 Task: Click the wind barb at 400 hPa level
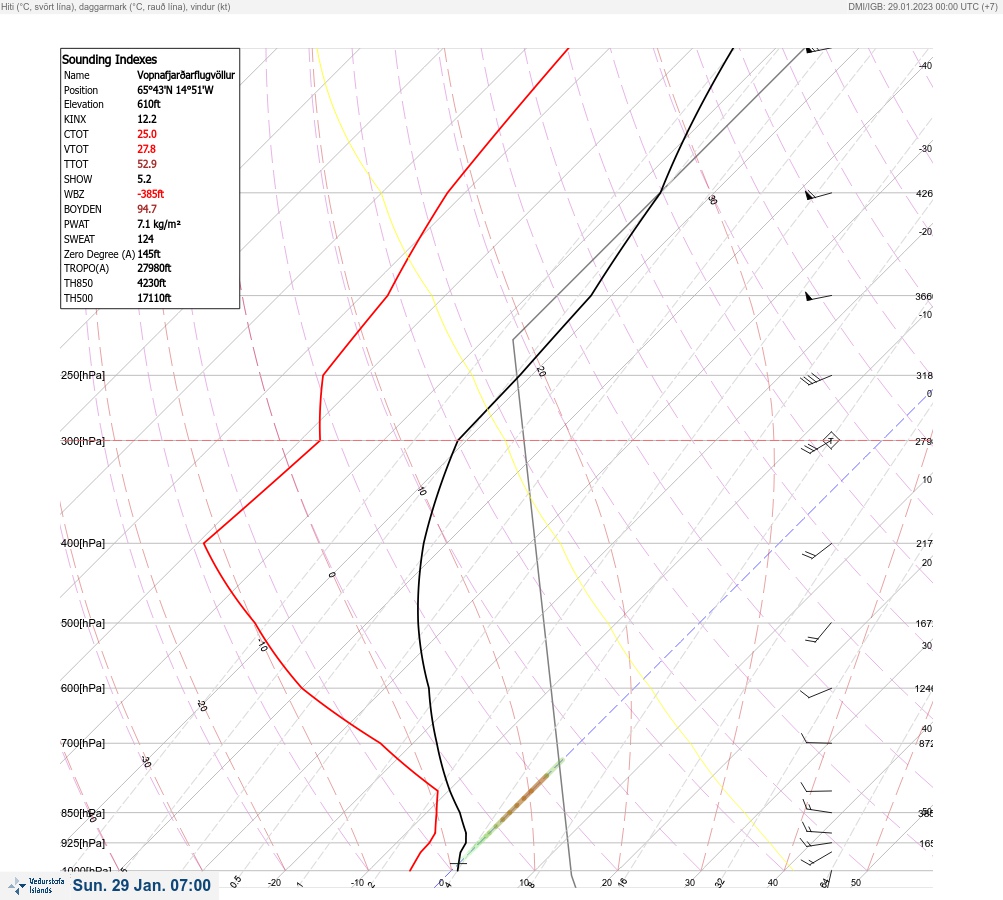tap(817, 551)
